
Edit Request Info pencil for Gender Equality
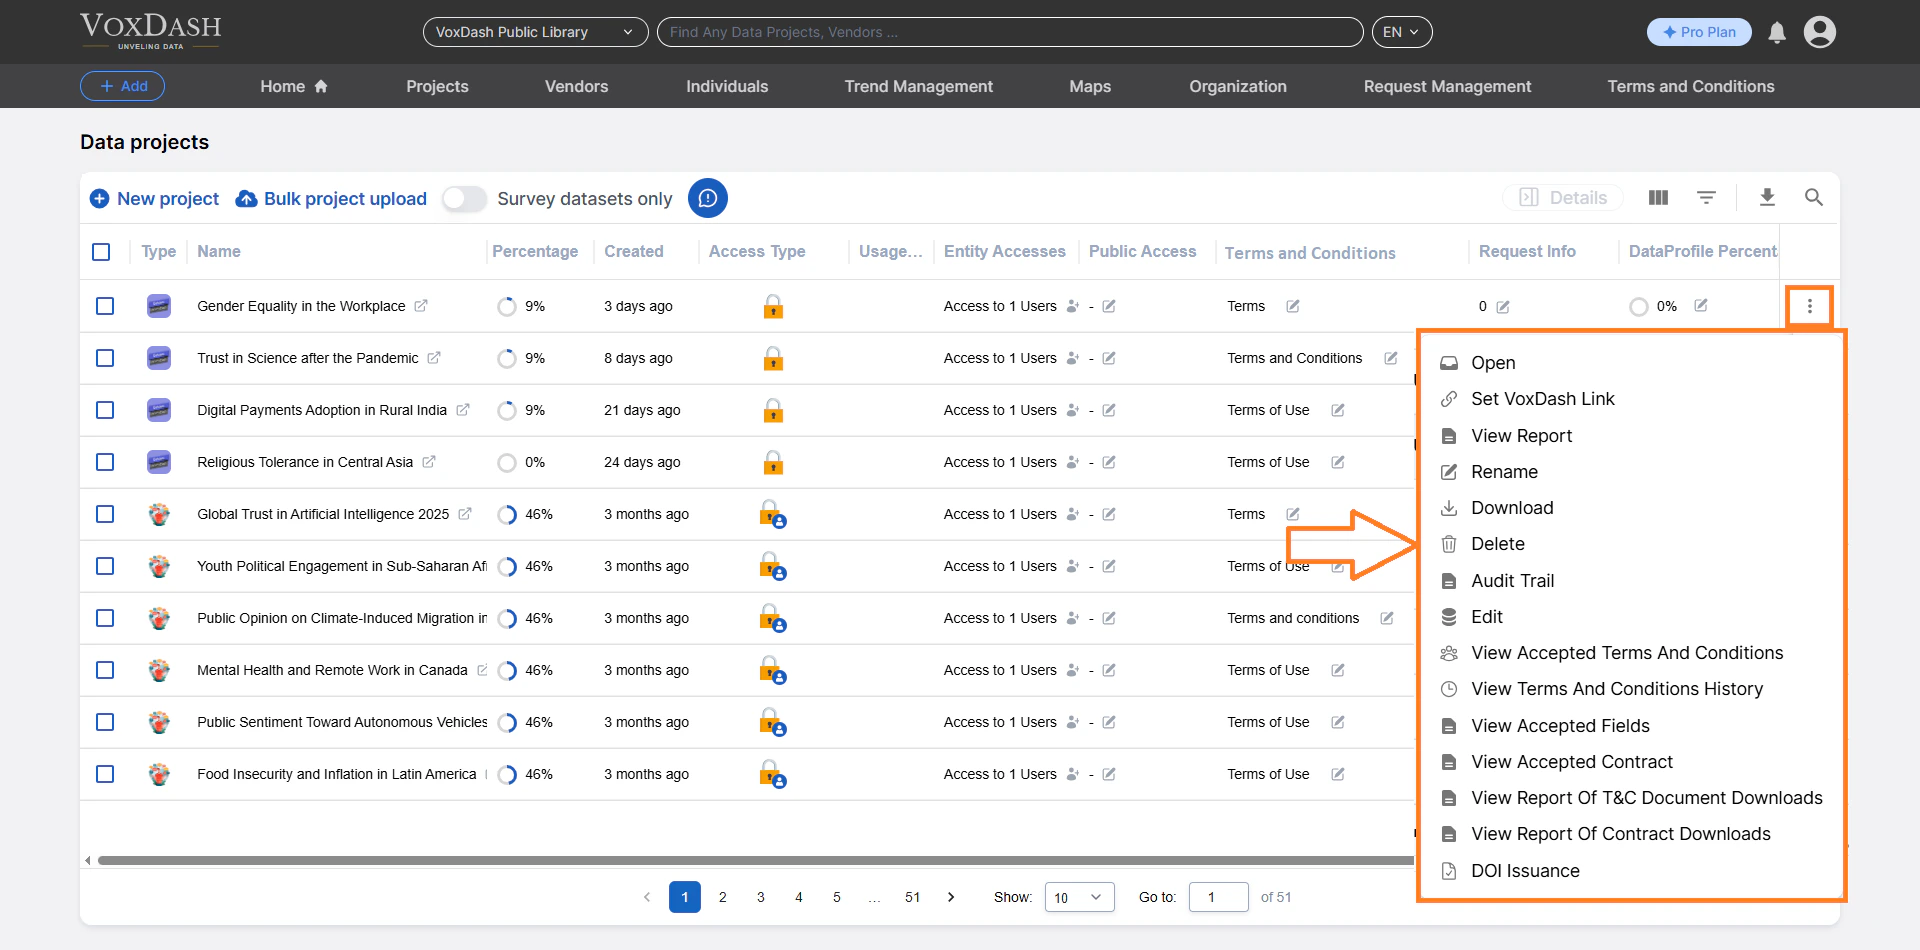click(x=1503, y=307)
